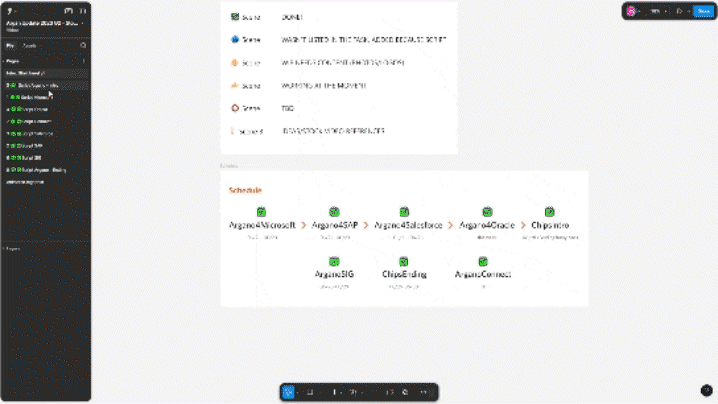Screen dimensions: 718x404
Task: Select the Argano4Salesforce schedule item
Action: pos(407,226)
